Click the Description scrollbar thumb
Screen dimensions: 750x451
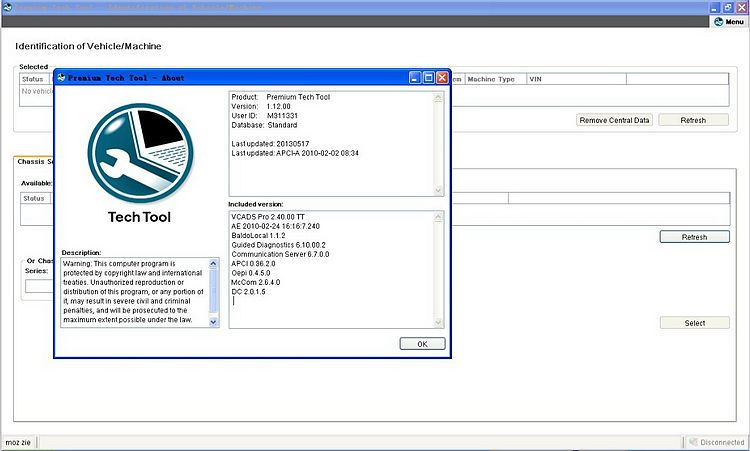(213, 291)
